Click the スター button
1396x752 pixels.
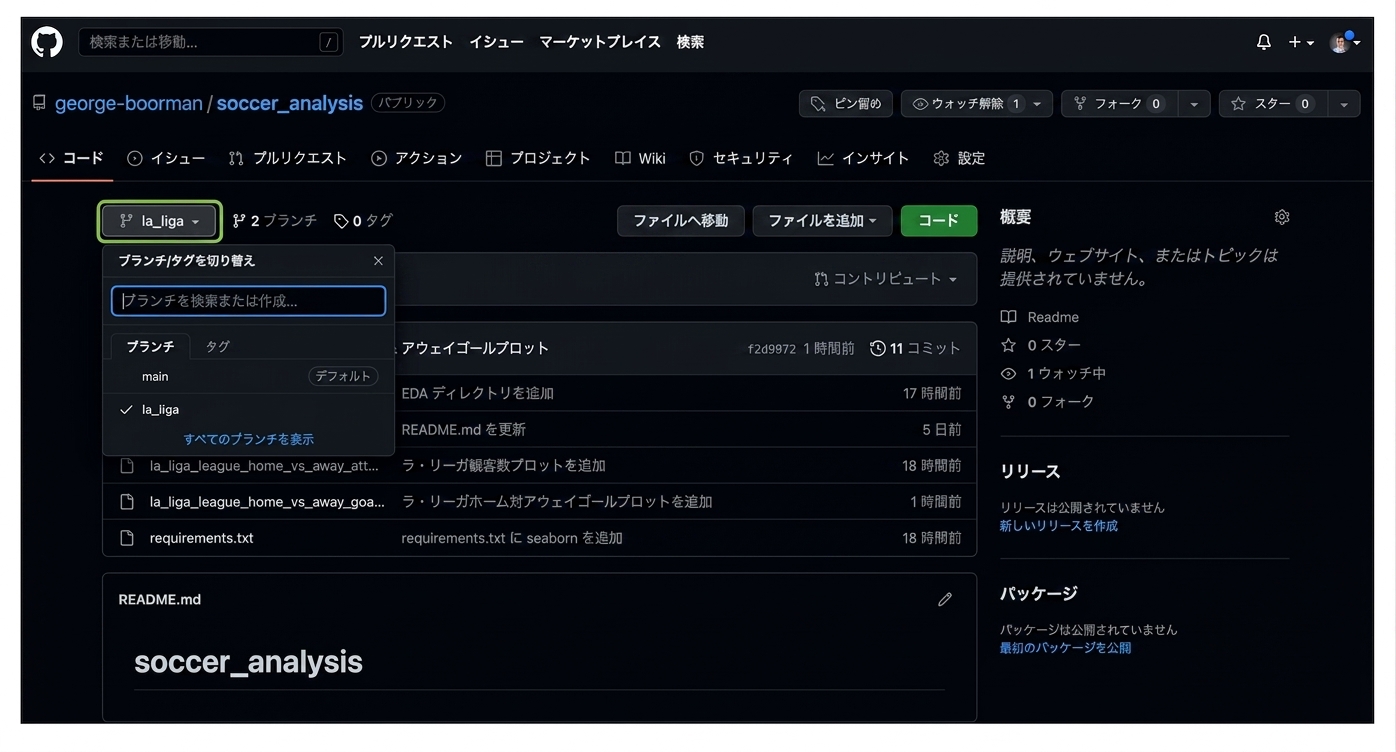pos(1272,104)
